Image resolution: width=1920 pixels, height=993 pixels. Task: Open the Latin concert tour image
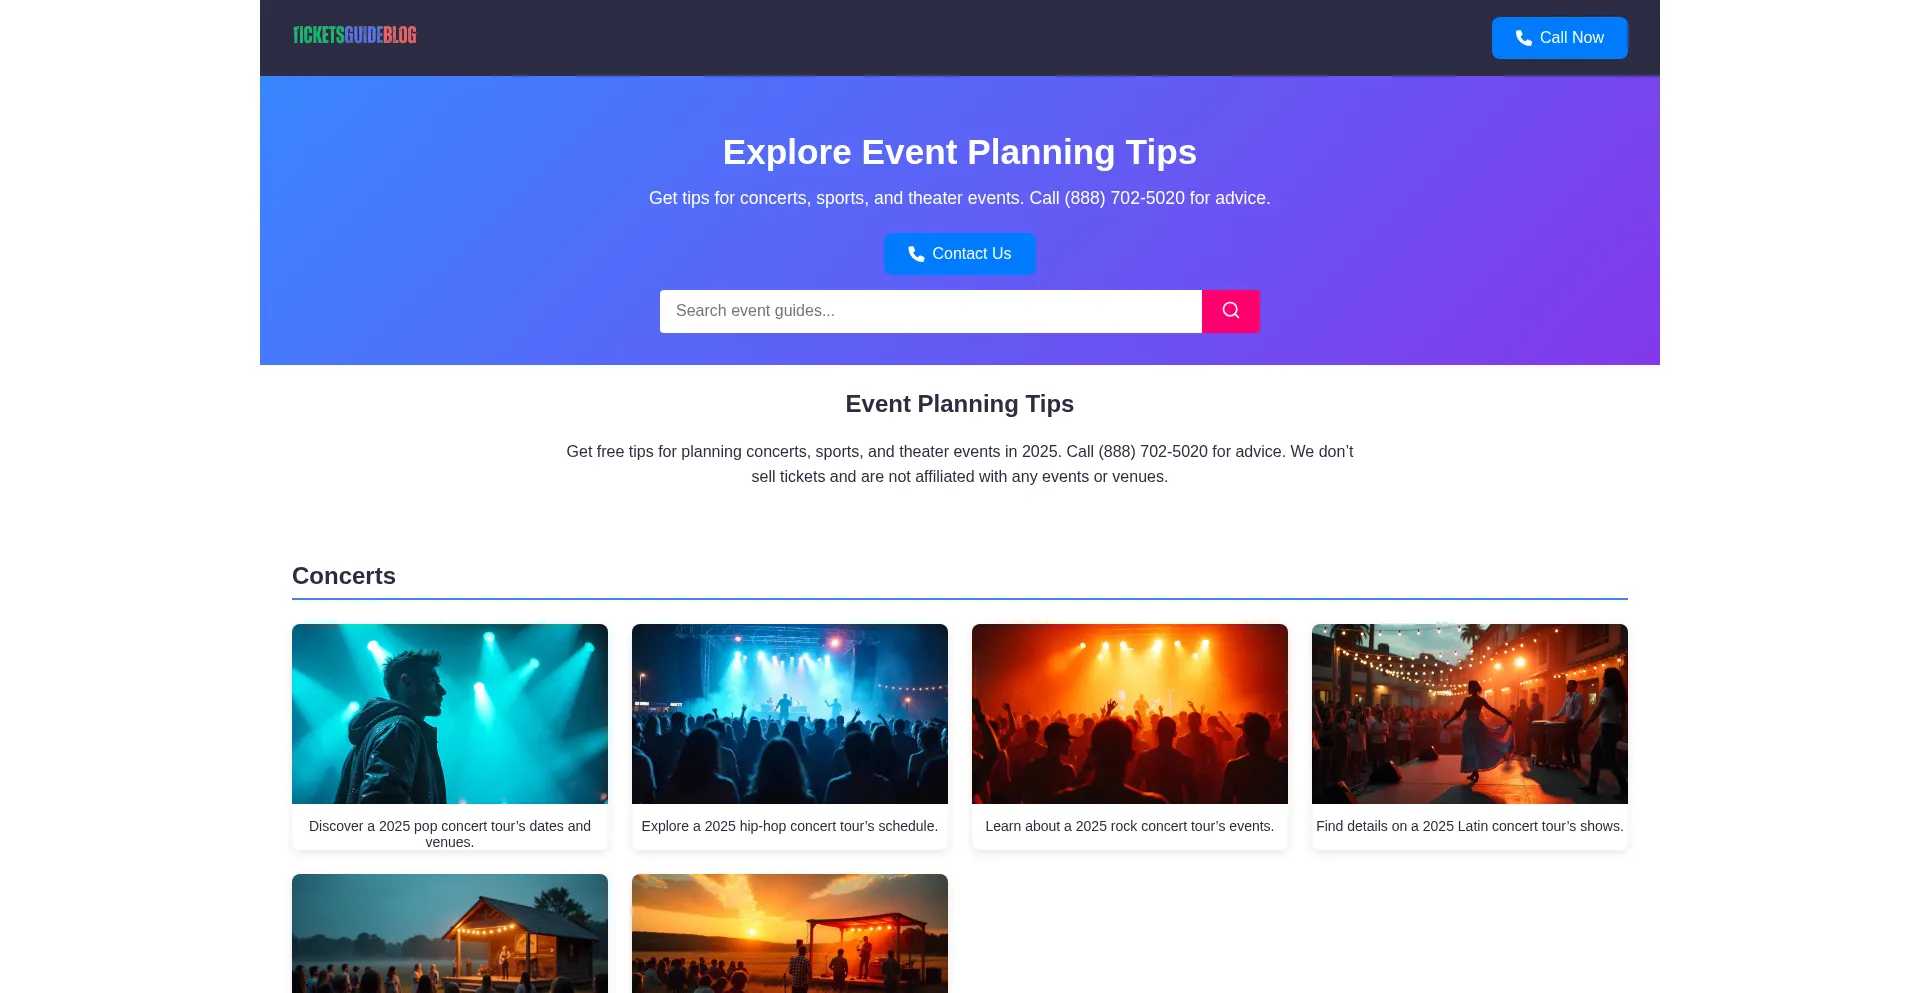1470,714
